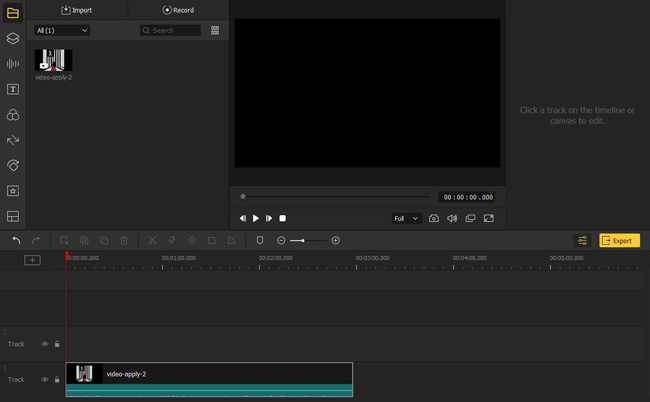Click the Track 2 label
This screenshot has height=402, width=650.
point(16,344)
